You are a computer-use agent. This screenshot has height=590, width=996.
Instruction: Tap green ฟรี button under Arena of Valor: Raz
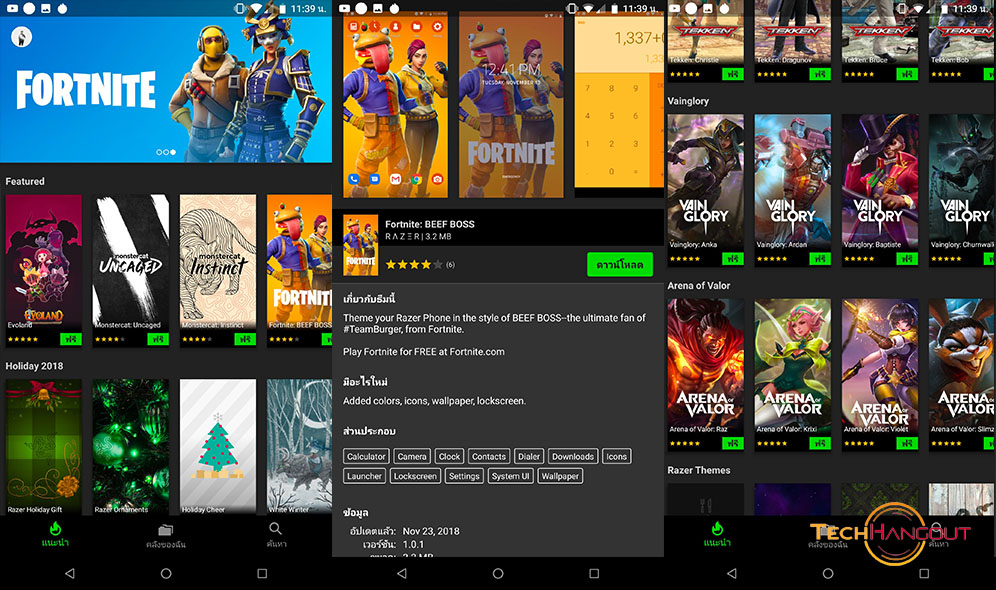pyautogui.click(x=732, y=443)
